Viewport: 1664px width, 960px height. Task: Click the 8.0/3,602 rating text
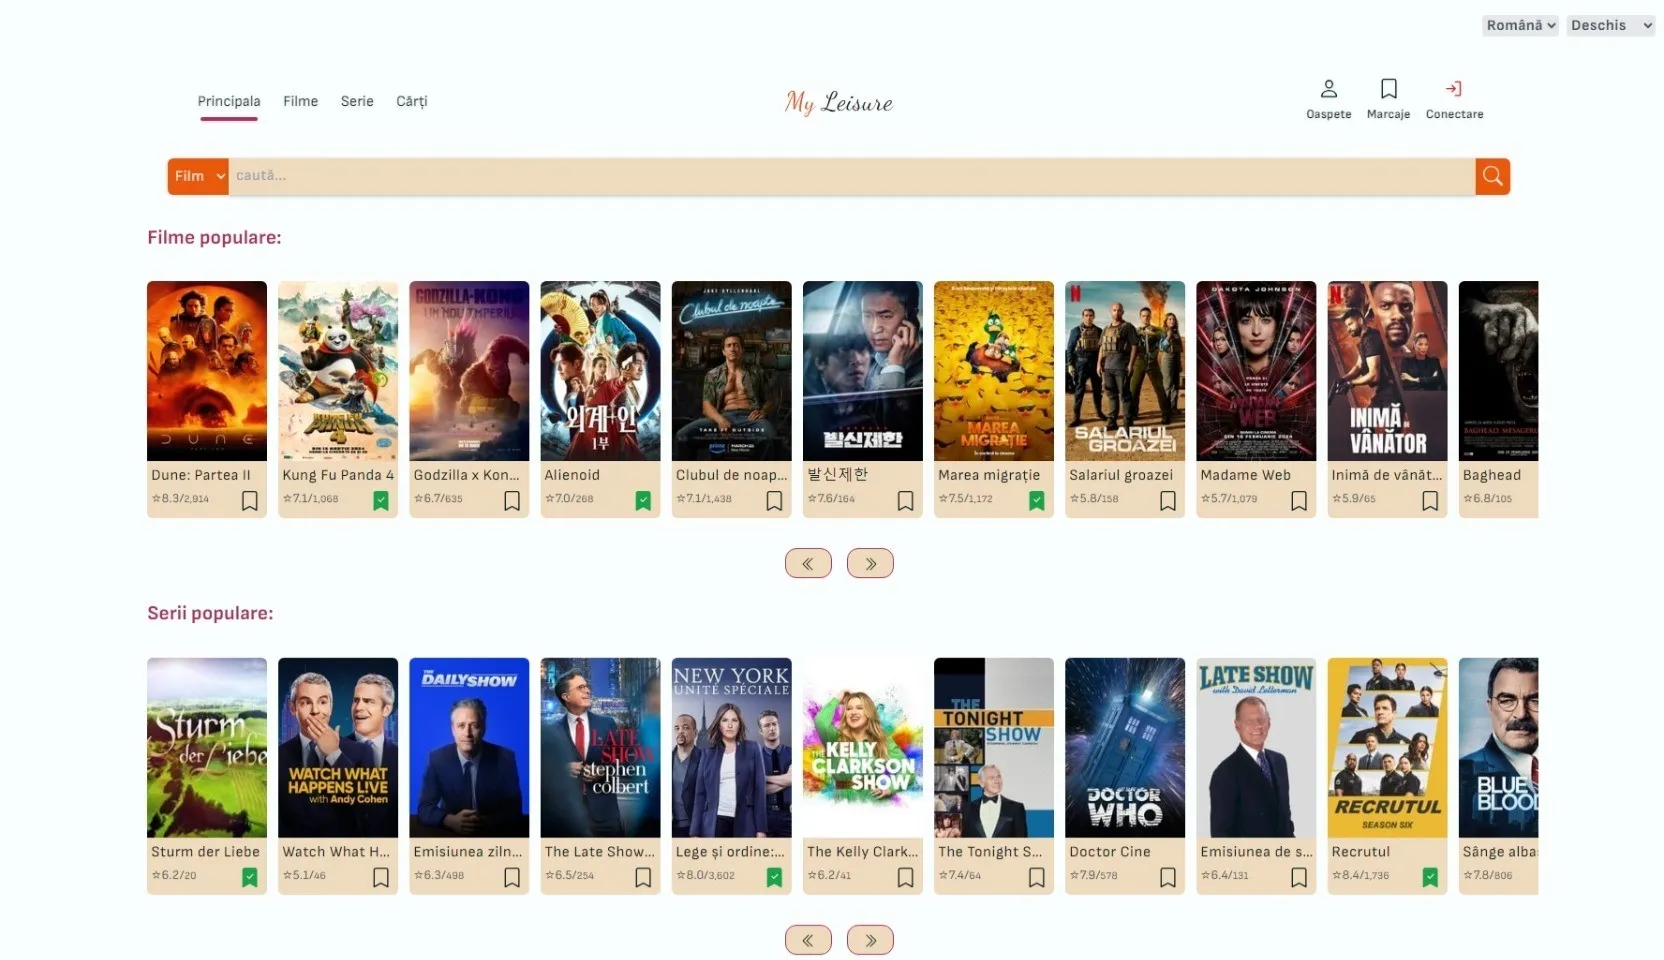[705, 875]
